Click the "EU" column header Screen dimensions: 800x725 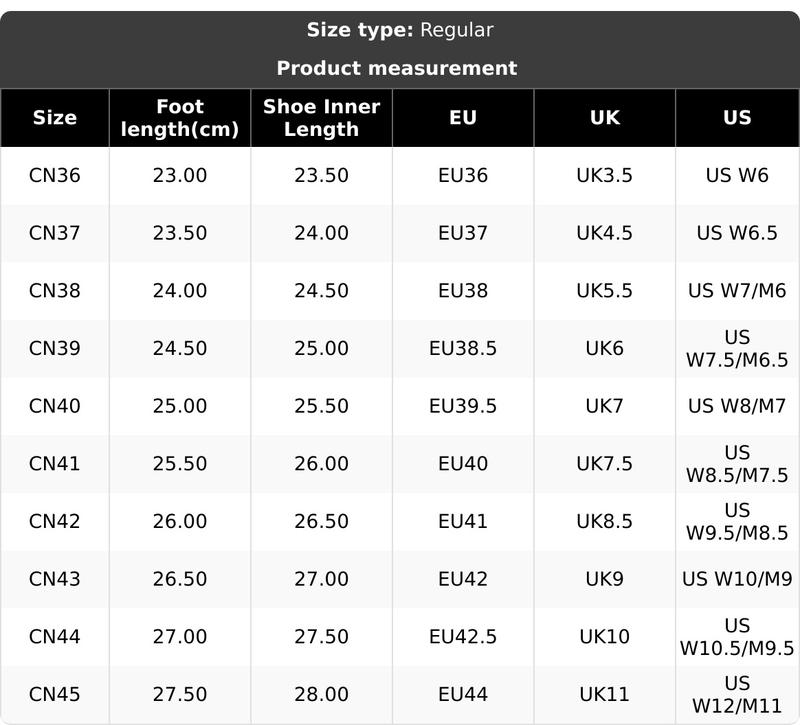coord(463,117)
